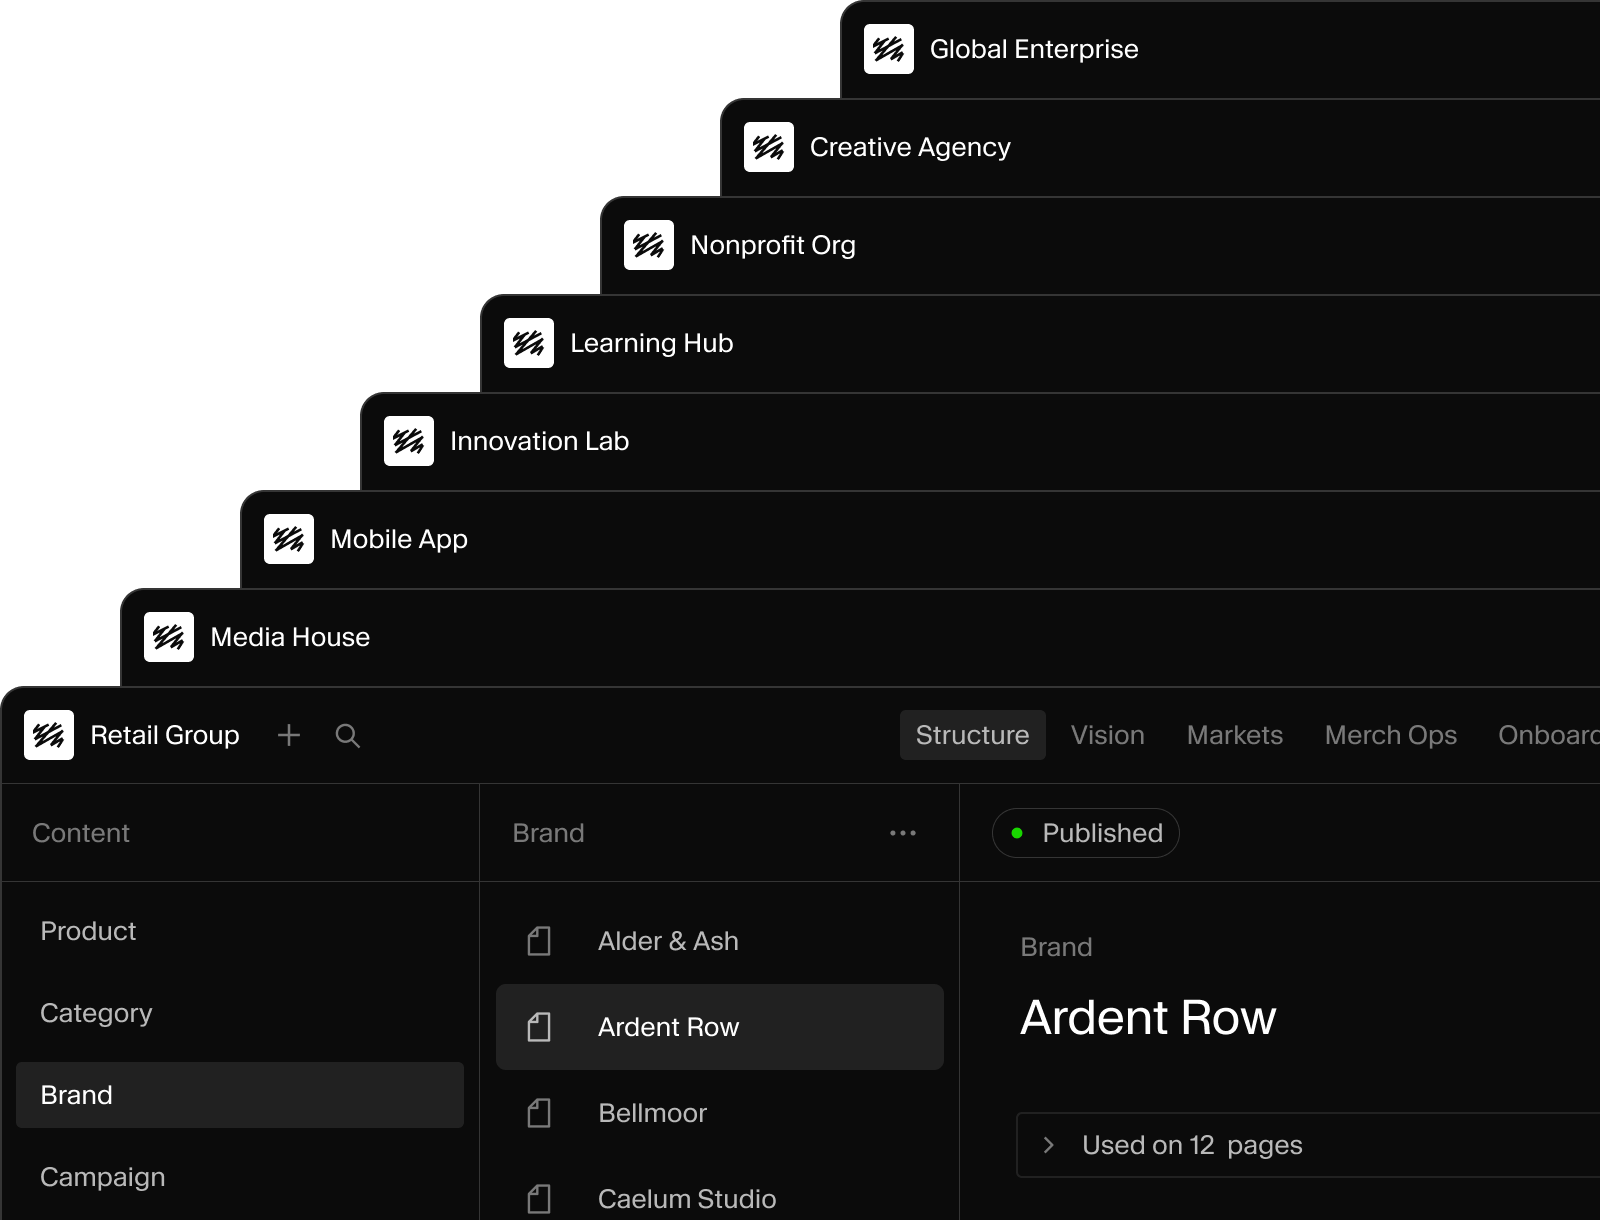1600x1220 pixels.
Task: Click the Innovation Lab workspace logo
Action: 409,441
